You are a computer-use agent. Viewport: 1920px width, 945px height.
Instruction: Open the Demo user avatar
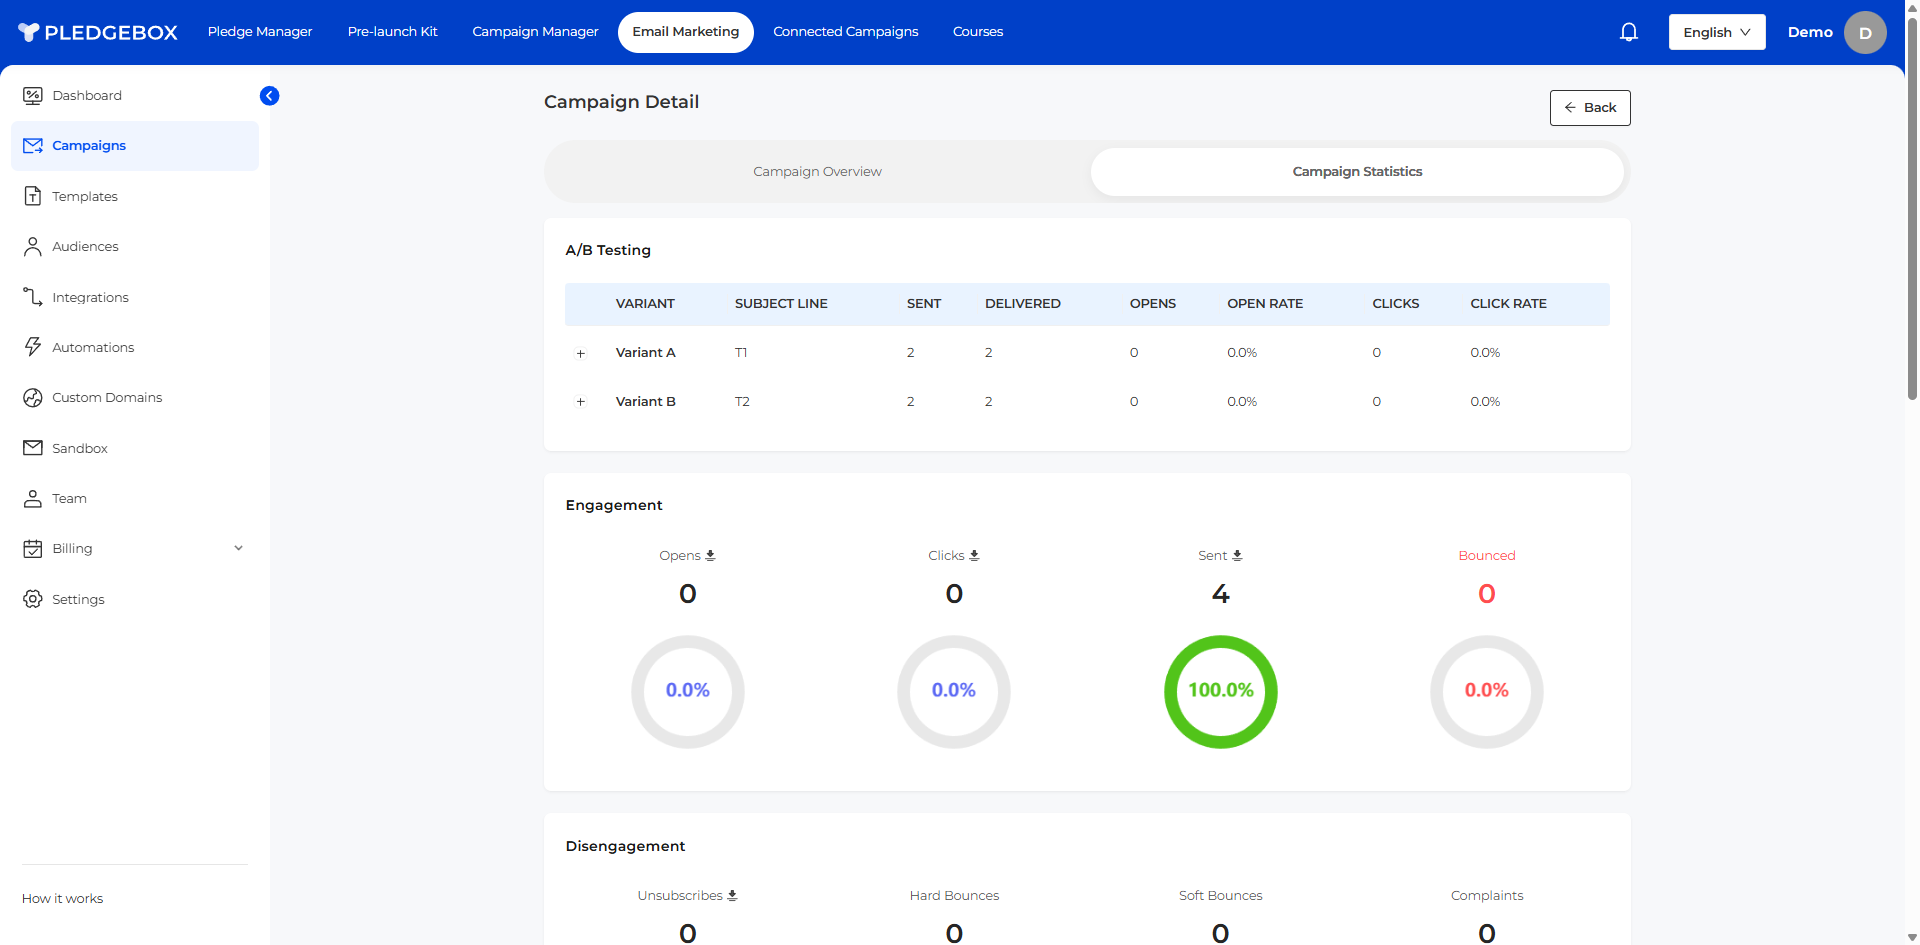1864,32
